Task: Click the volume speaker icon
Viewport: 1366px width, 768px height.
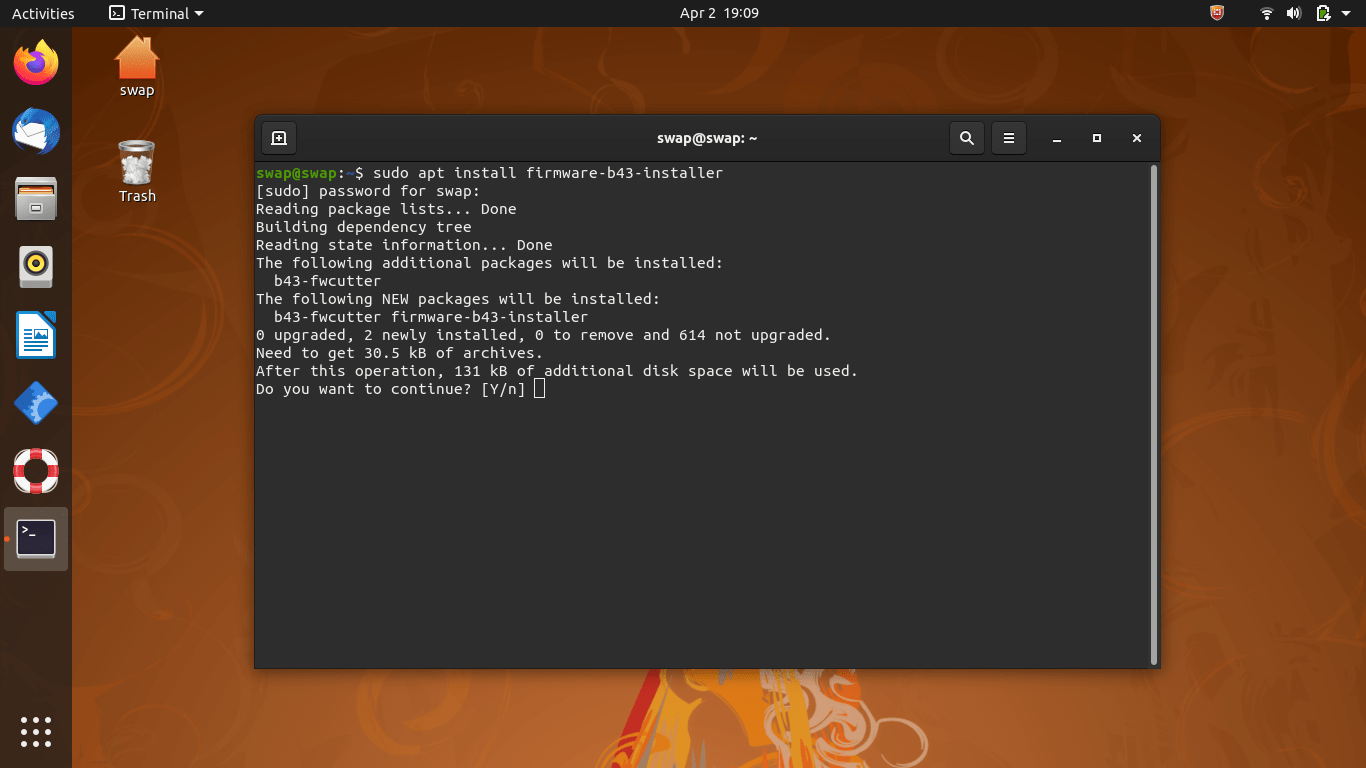Action: (1294, 13)
